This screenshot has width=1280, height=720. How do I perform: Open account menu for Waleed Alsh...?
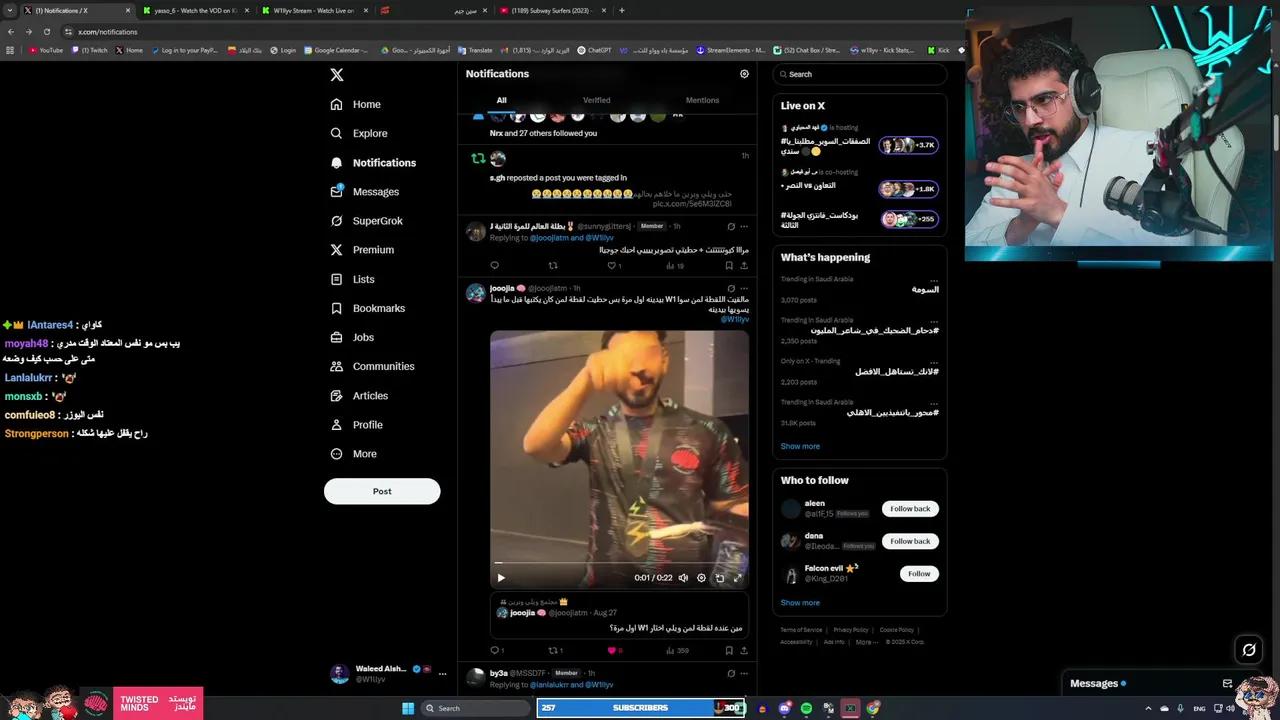[x=388, y=673]
